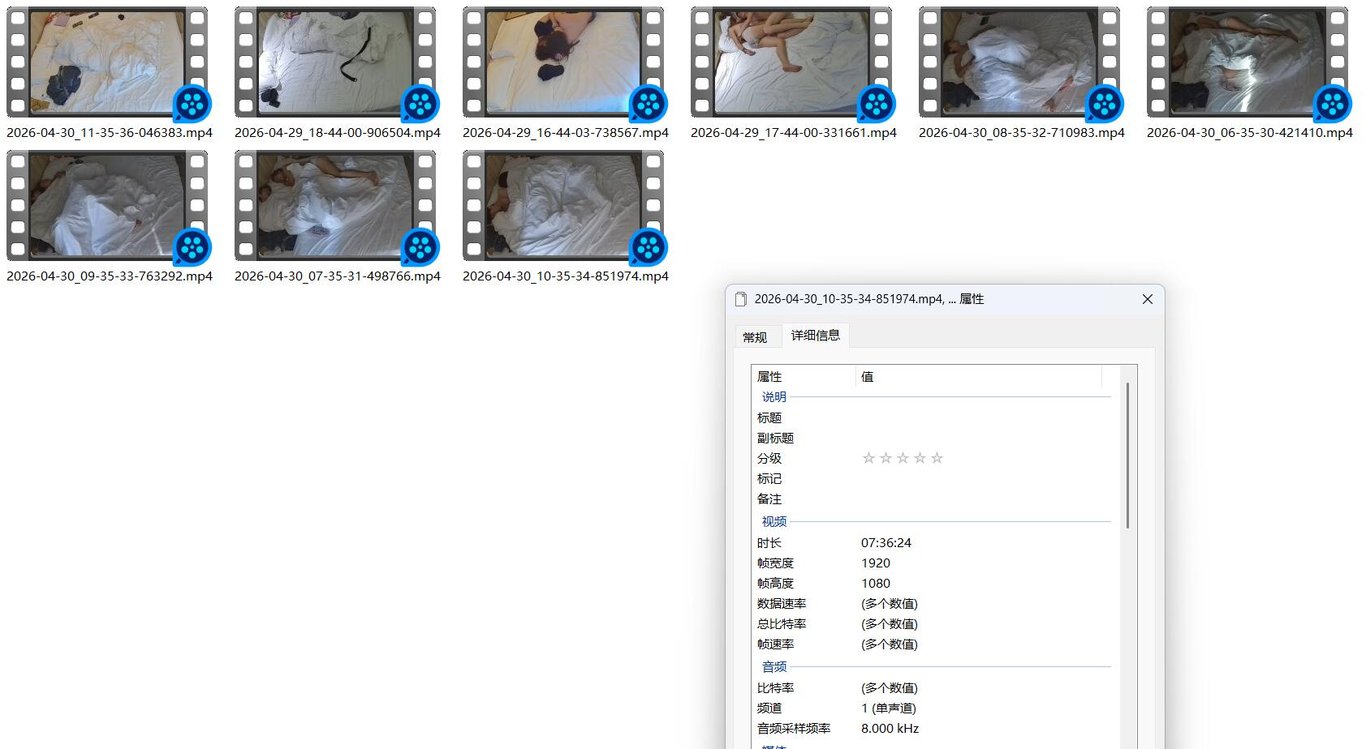Click the 音频 section header
1366x749 pixels.
coord(774,666)
